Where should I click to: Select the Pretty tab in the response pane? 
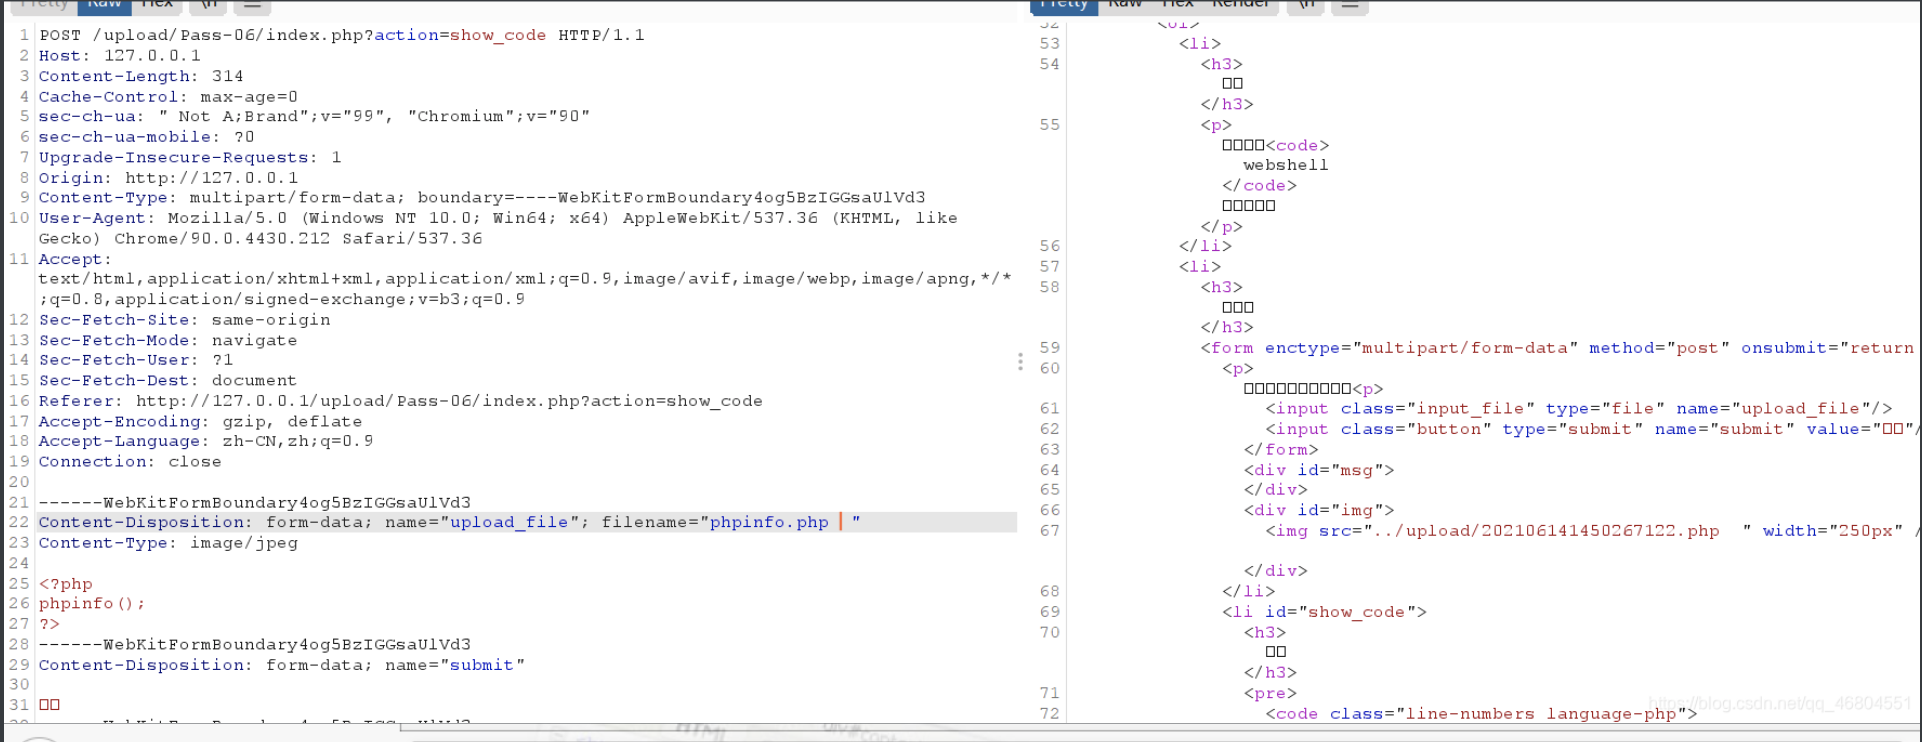click(1064, 5)
